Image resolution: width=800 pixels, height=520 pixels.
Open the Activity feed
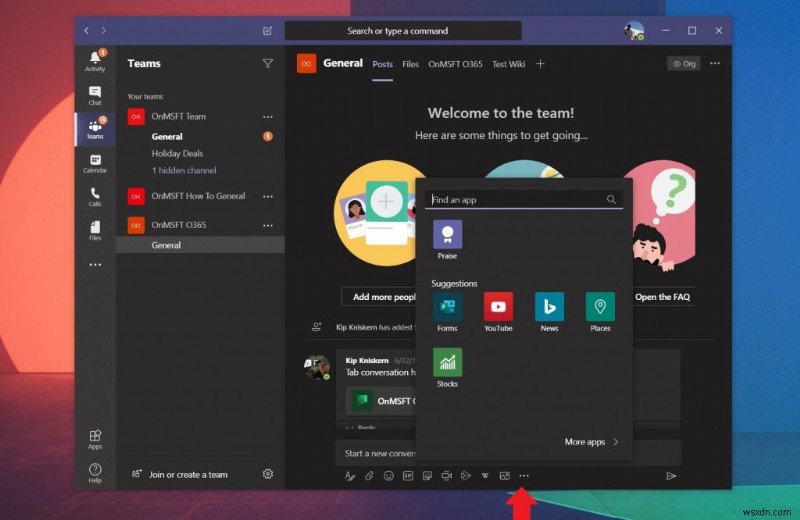click(x=95, y=61)
